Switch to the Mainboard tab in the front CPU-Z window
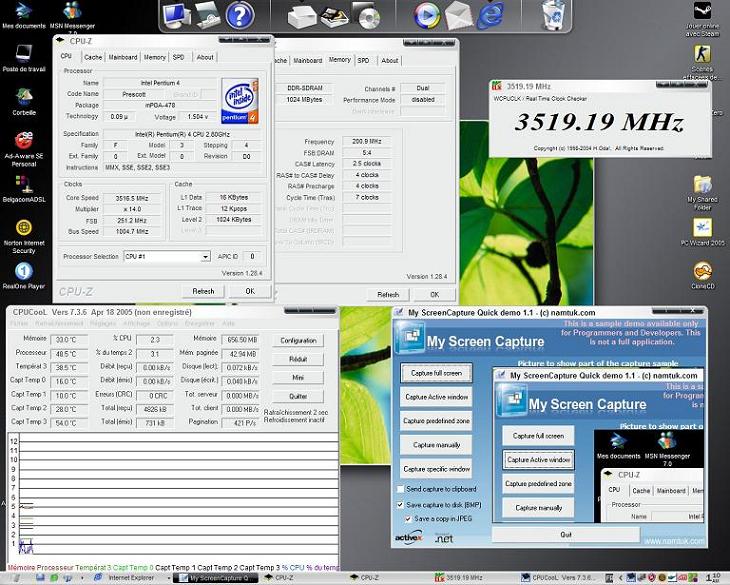Viewport: 730px width, 585px height. click(x=123, y=57)
